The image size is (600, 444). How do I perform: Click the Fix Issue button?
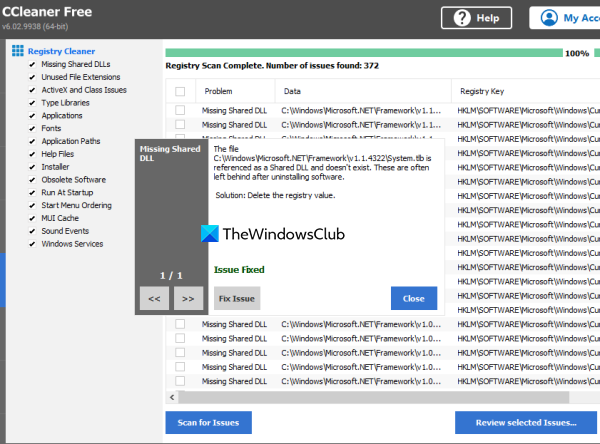click(237, 298)
